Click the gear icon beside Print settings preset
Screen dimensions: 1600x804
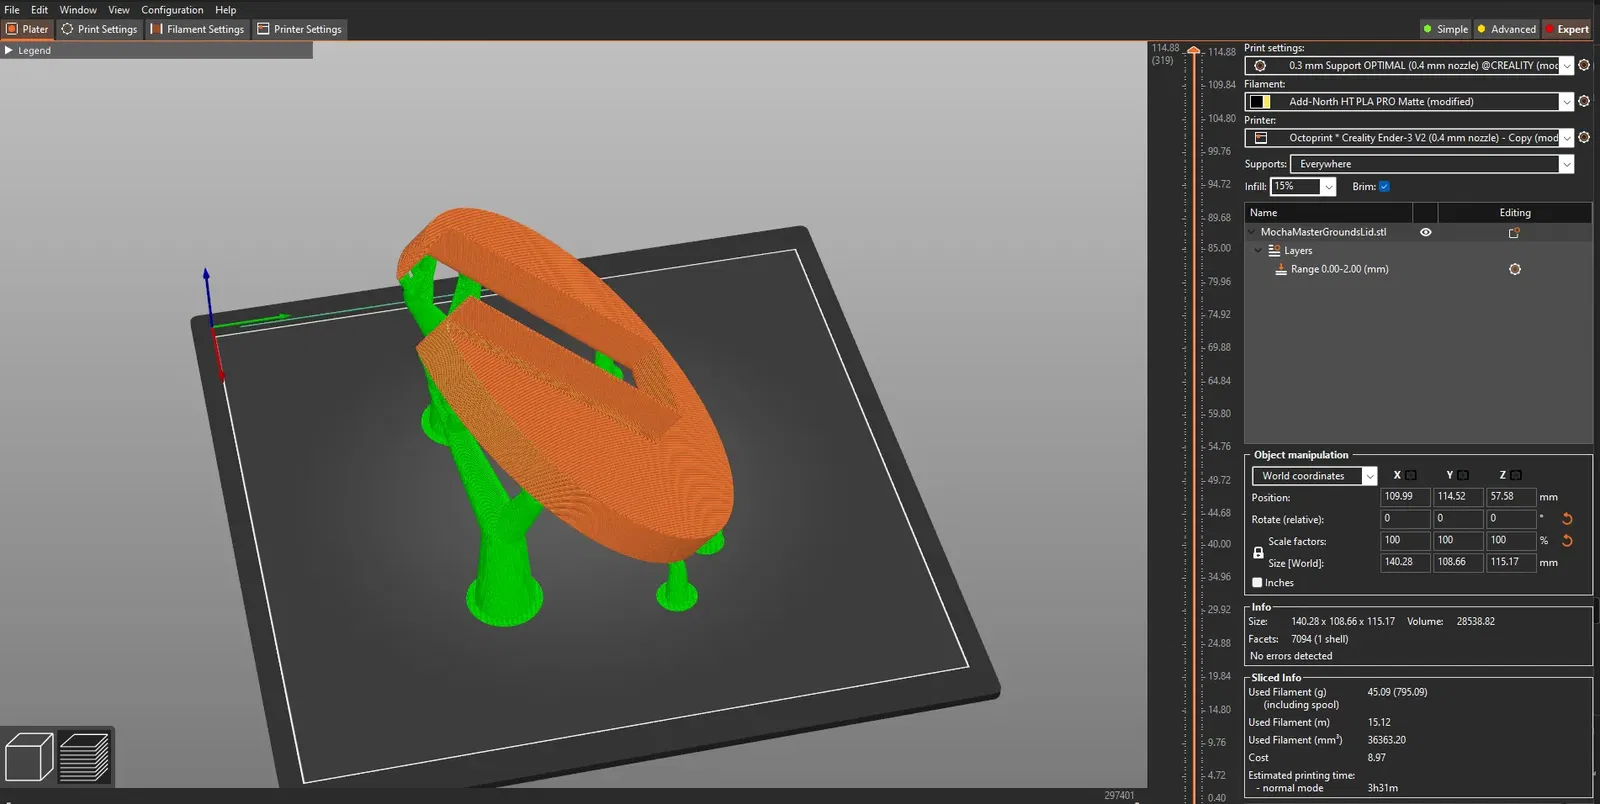(x=1584, y=65)
